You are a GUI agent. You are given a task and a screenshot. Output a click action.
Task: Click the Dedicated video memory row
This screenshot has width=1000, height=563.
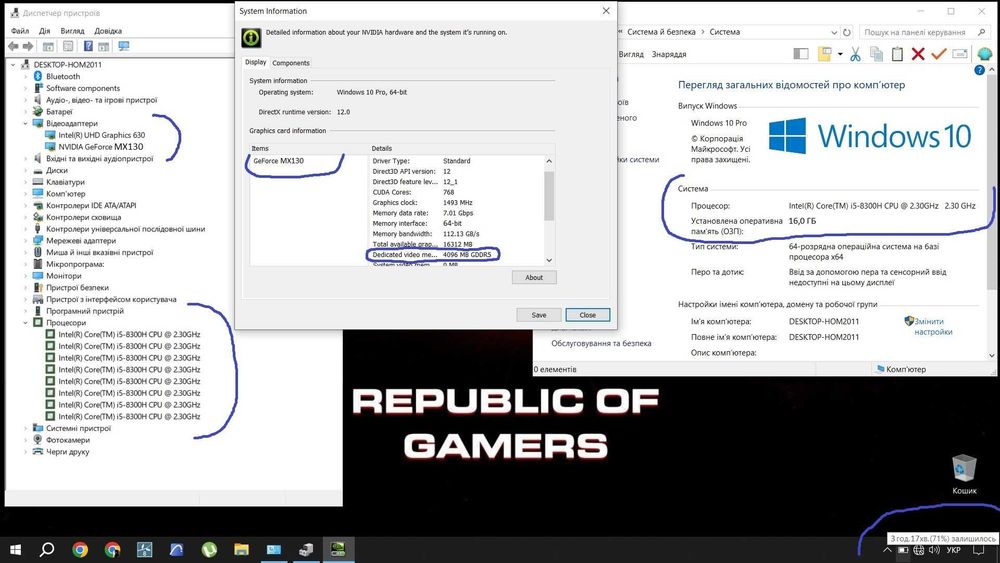point(432,254)
